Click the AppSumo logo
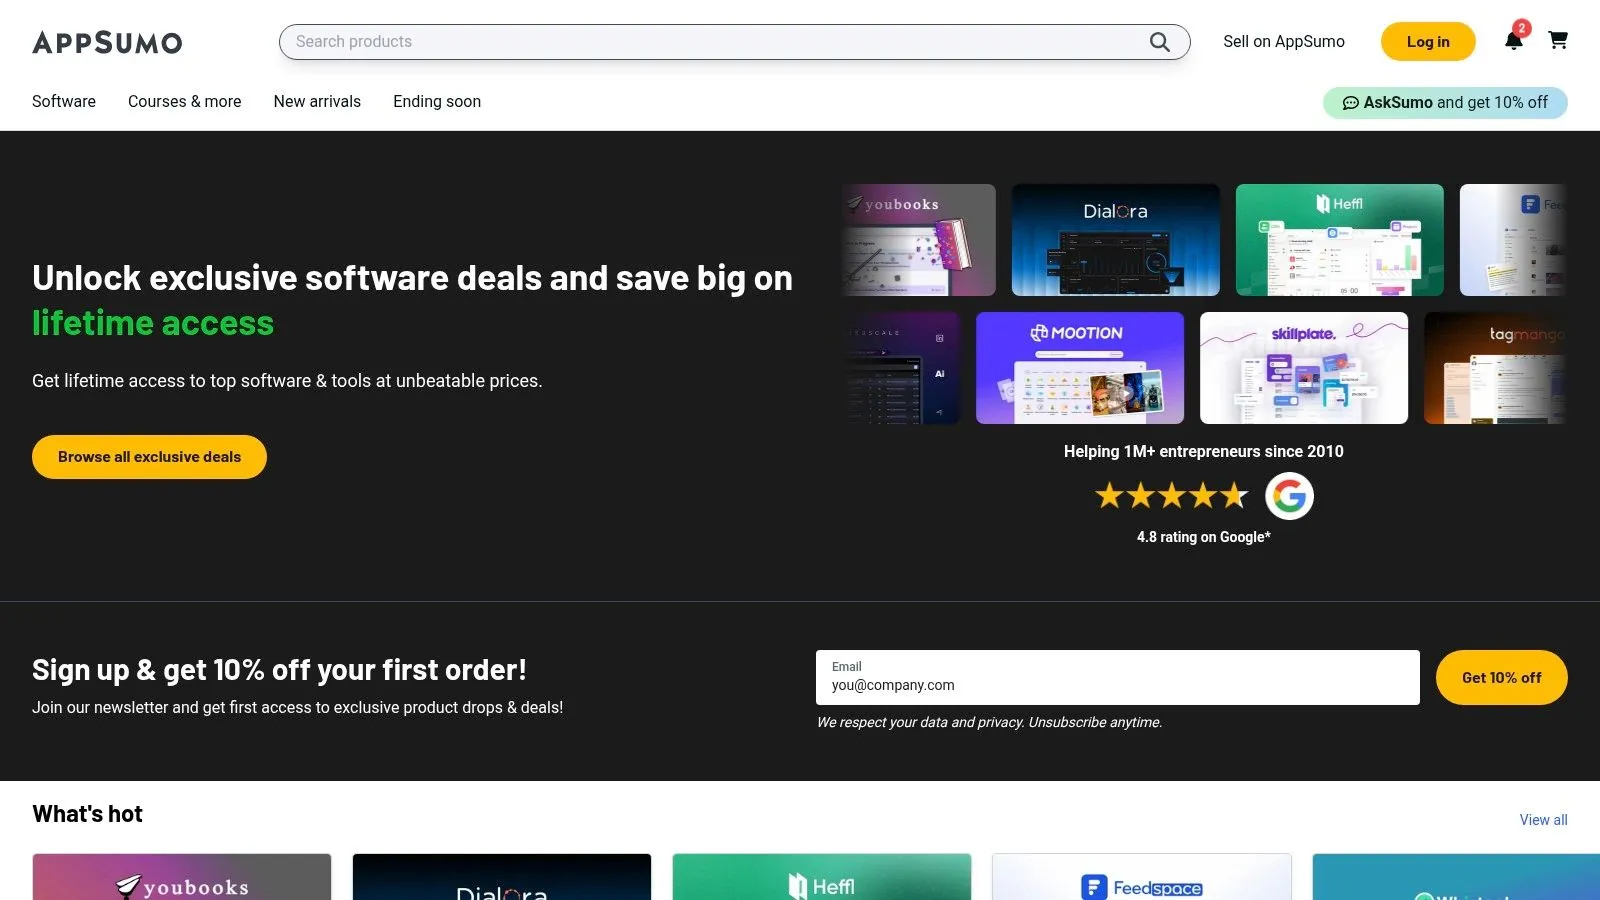This screenshot has height=900, width=1600. click(x=107, y=42)
